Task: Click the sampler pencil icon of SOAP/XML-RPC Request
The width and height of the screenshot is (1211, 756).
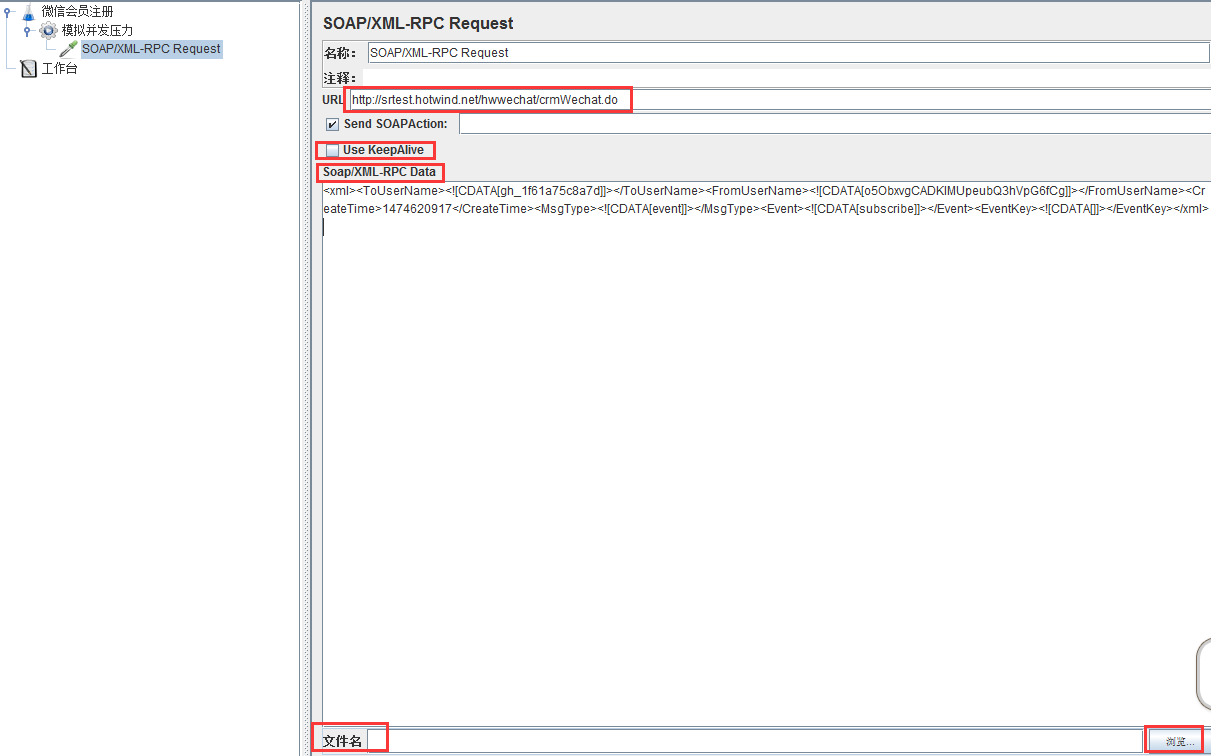Action: [67, 48]
